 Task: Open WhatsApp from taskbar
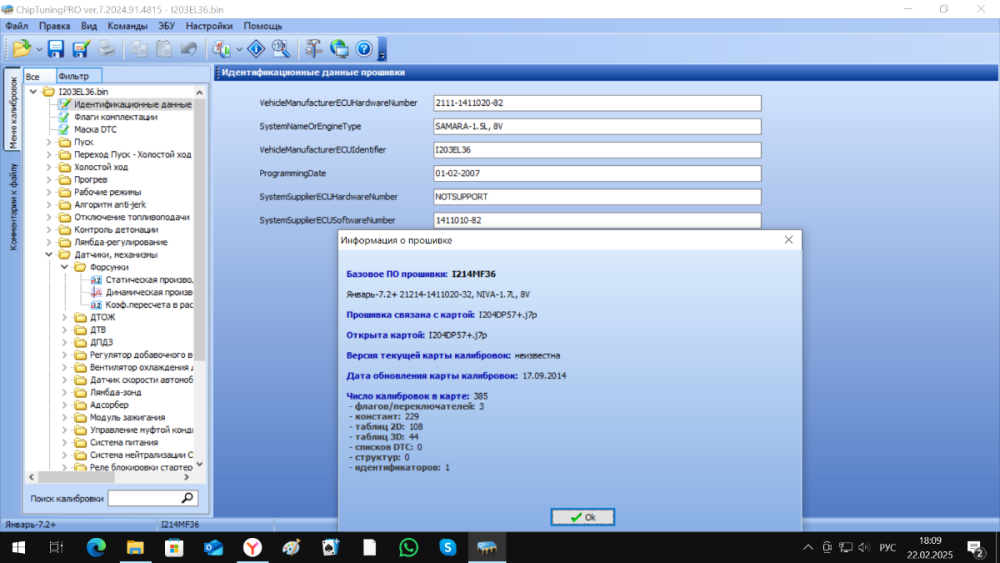408,548
